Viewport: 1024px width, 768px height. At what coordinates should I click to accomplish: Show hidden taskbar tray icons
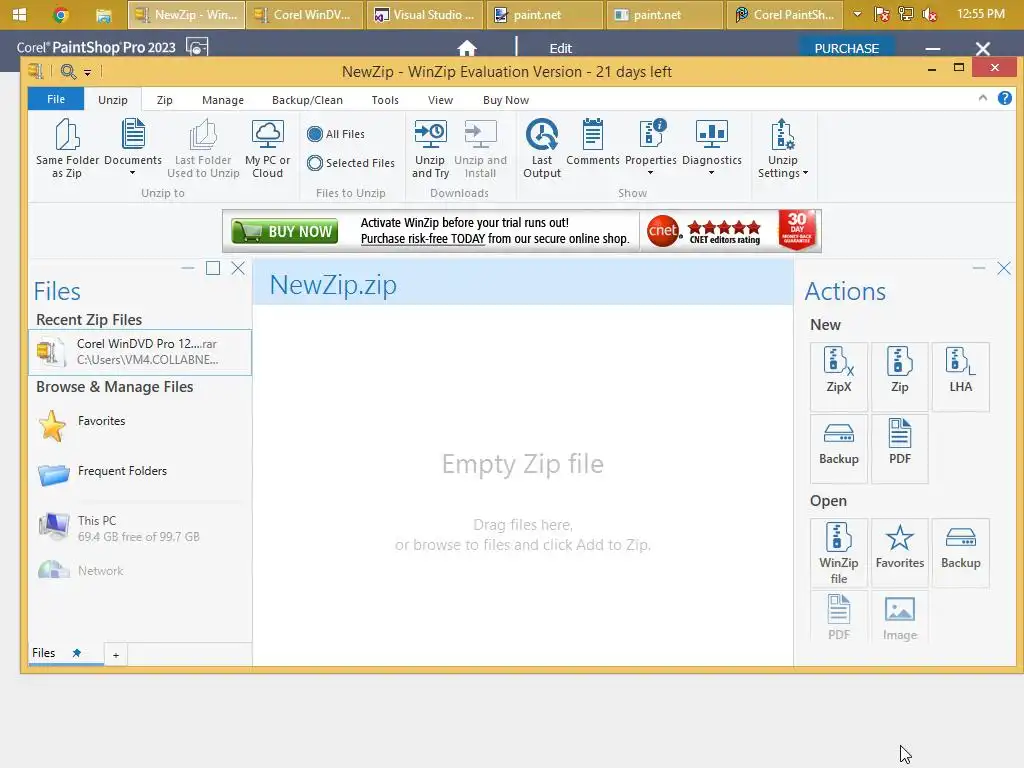857,14
